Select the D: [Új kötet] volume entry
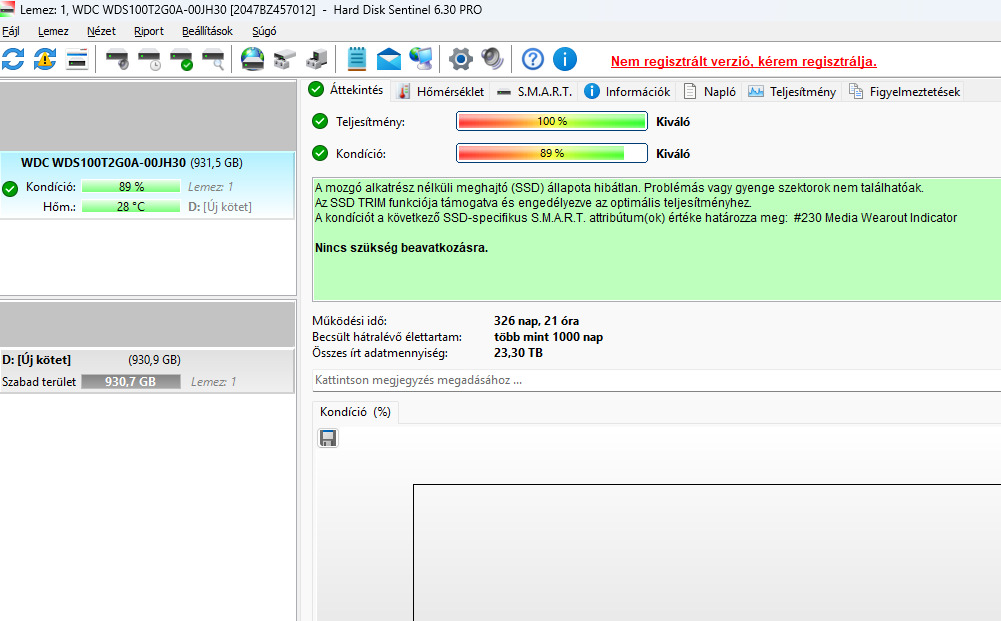 pyautogui.click(x=147, y=370)
